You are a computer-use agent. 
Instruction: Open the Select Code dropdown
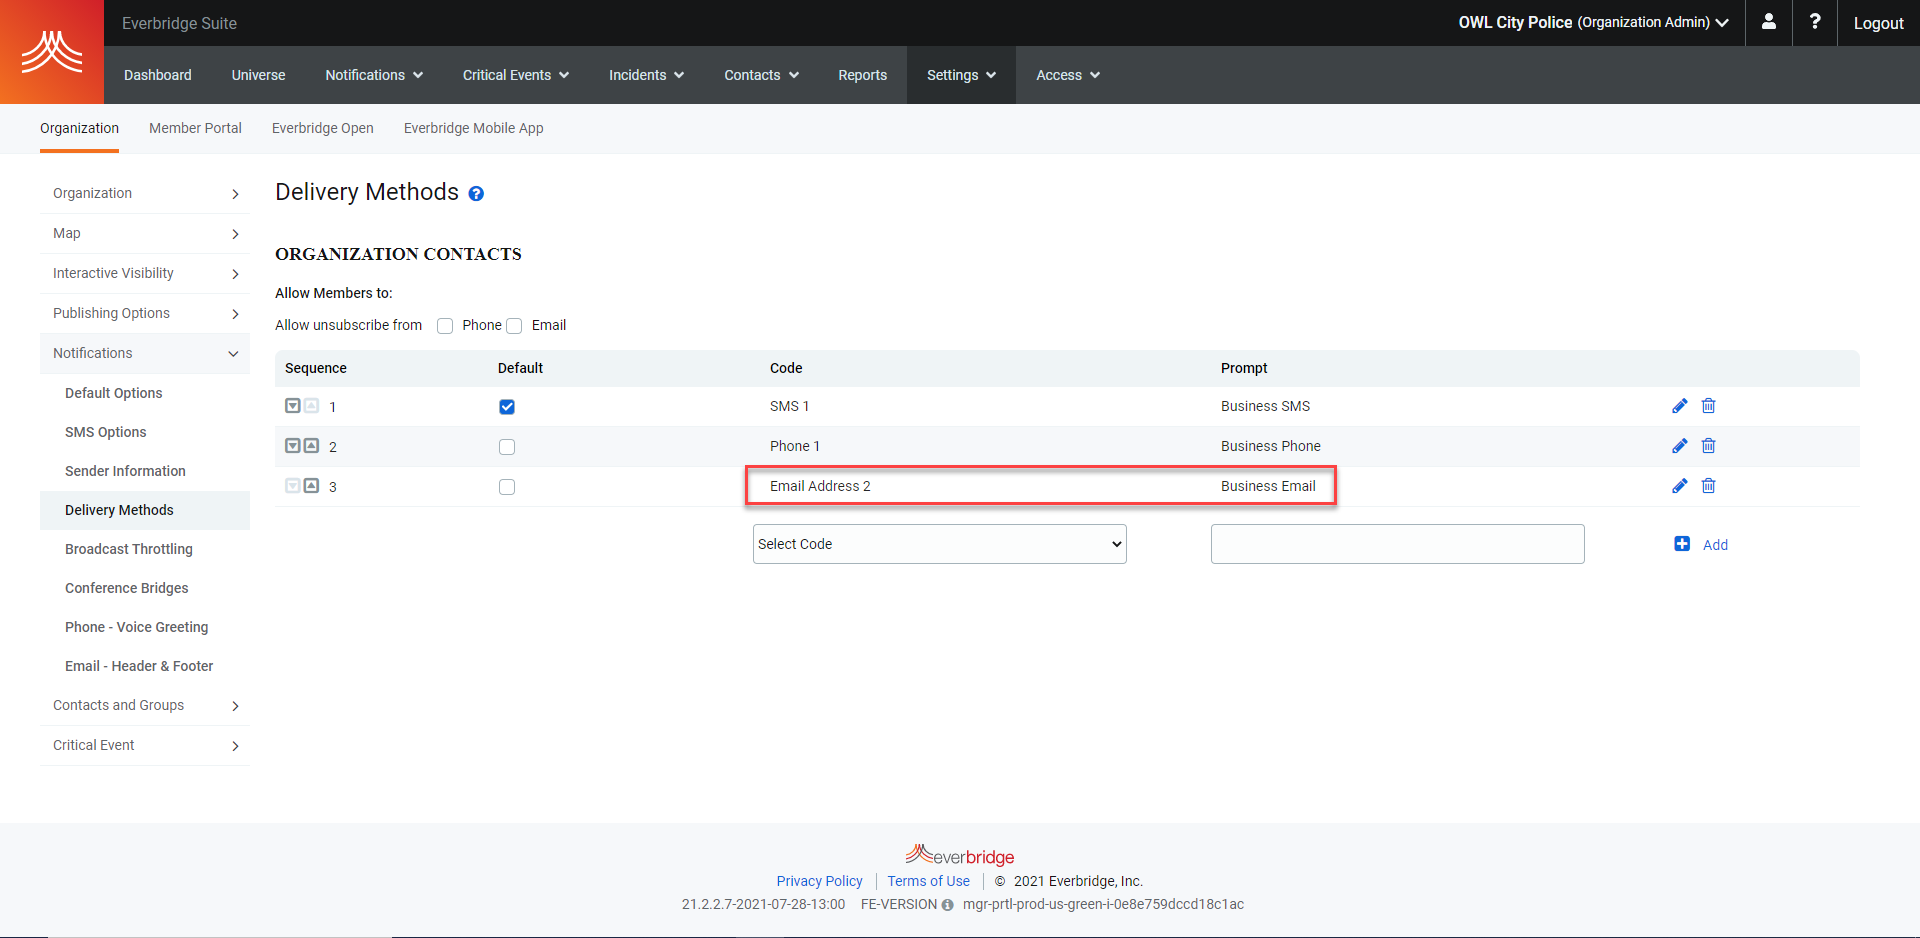click(x=940, y=544)
